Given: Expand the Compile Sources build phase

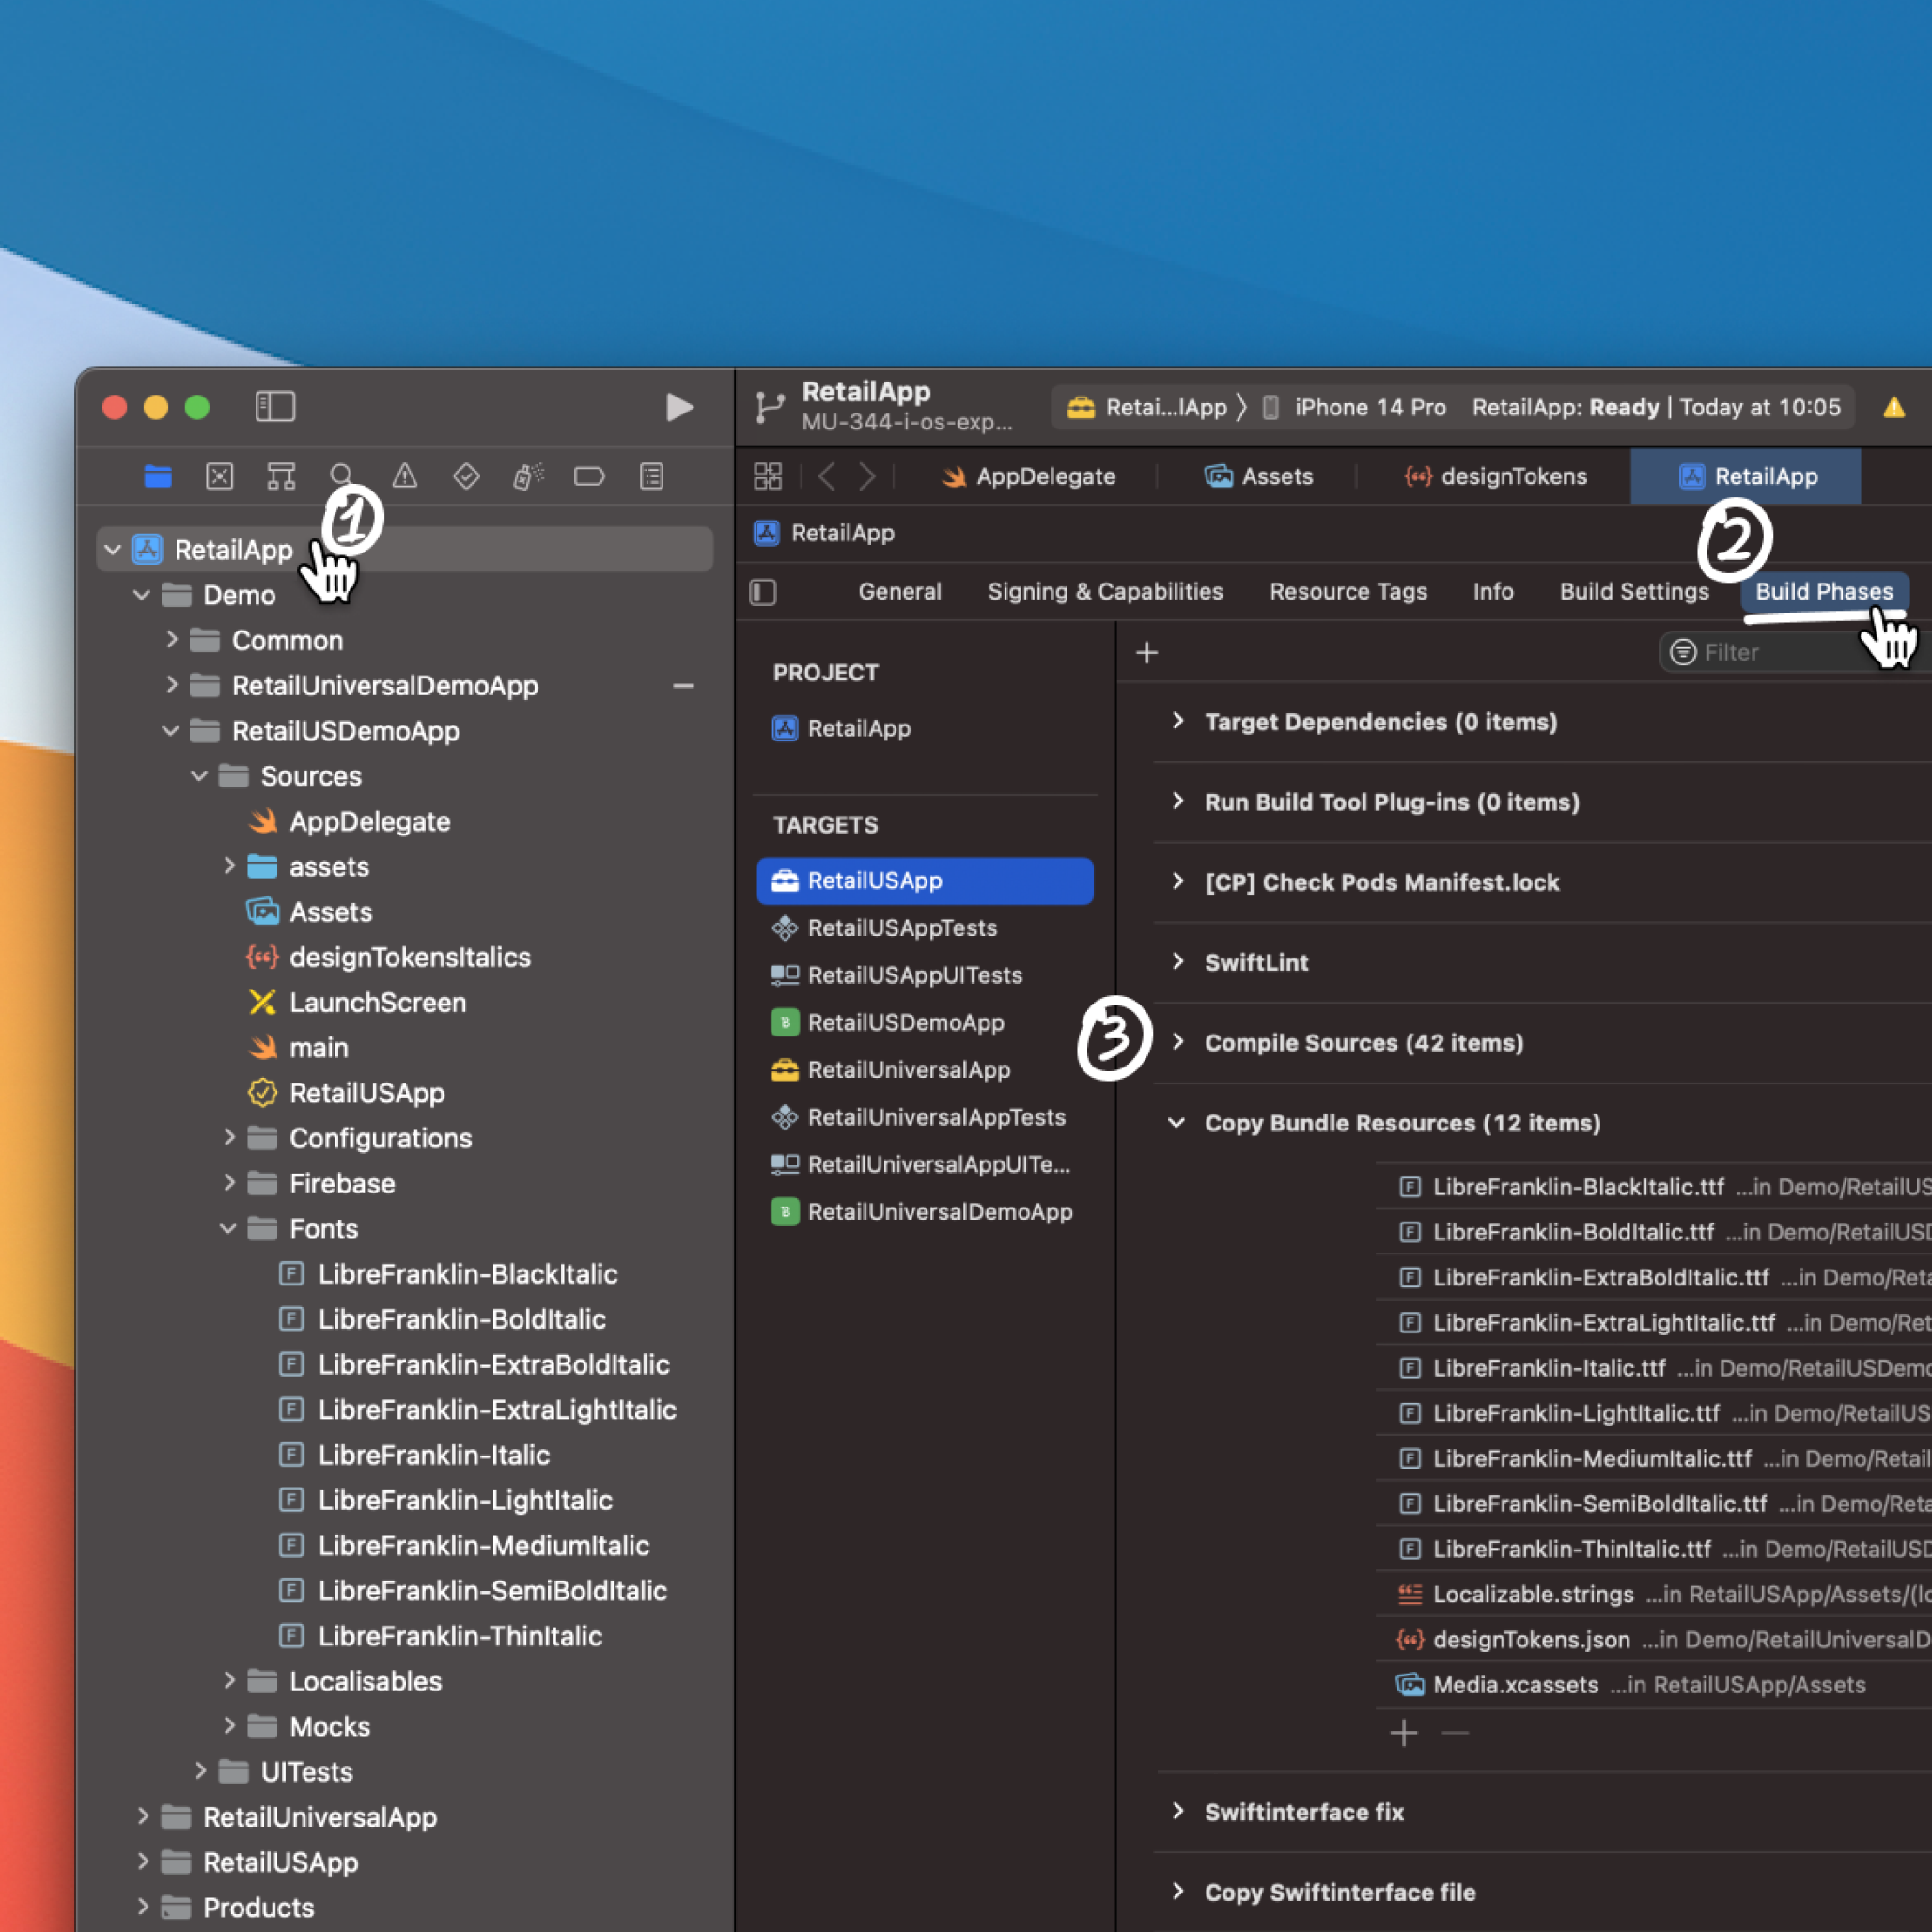Looking at the screenshot, I should pyautogui.click(x=1179, y=1042).
